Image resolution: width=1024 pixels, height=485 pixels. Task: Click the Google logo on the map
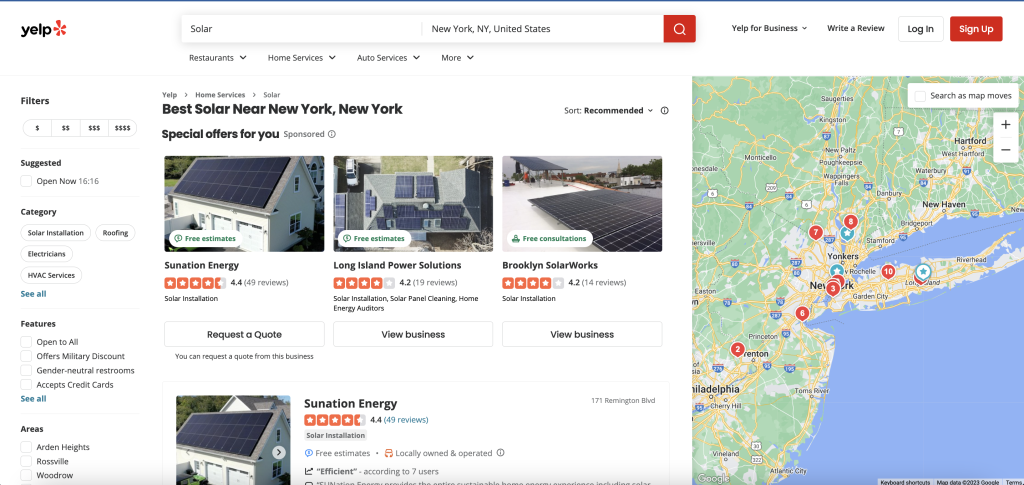(713, 478)
